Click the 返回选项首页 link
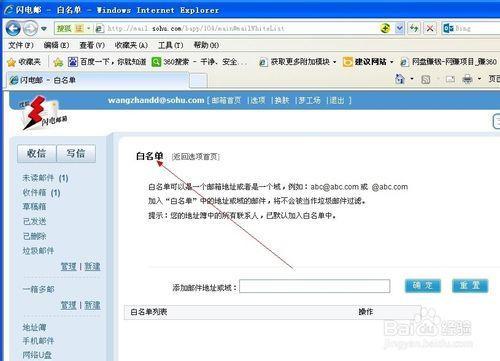This screenshot has height=361, width=500. (x=196, y=157)
